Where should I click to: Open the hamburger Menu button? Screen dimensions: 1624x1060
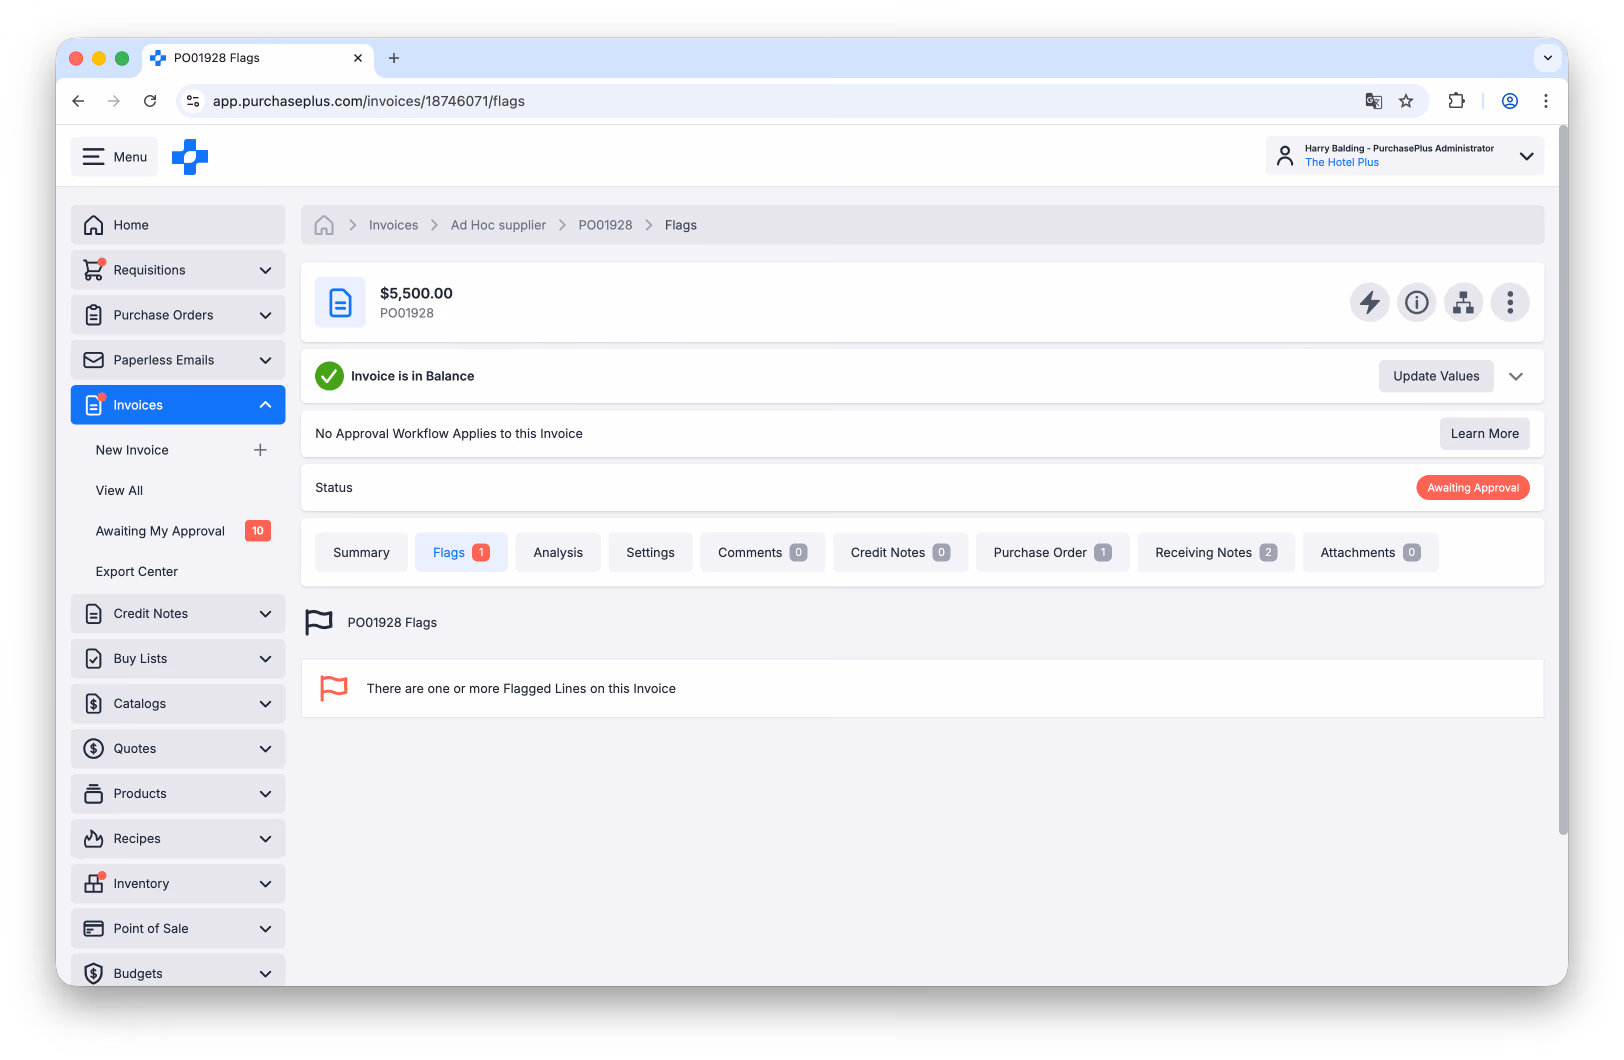[x=114, y=157]
